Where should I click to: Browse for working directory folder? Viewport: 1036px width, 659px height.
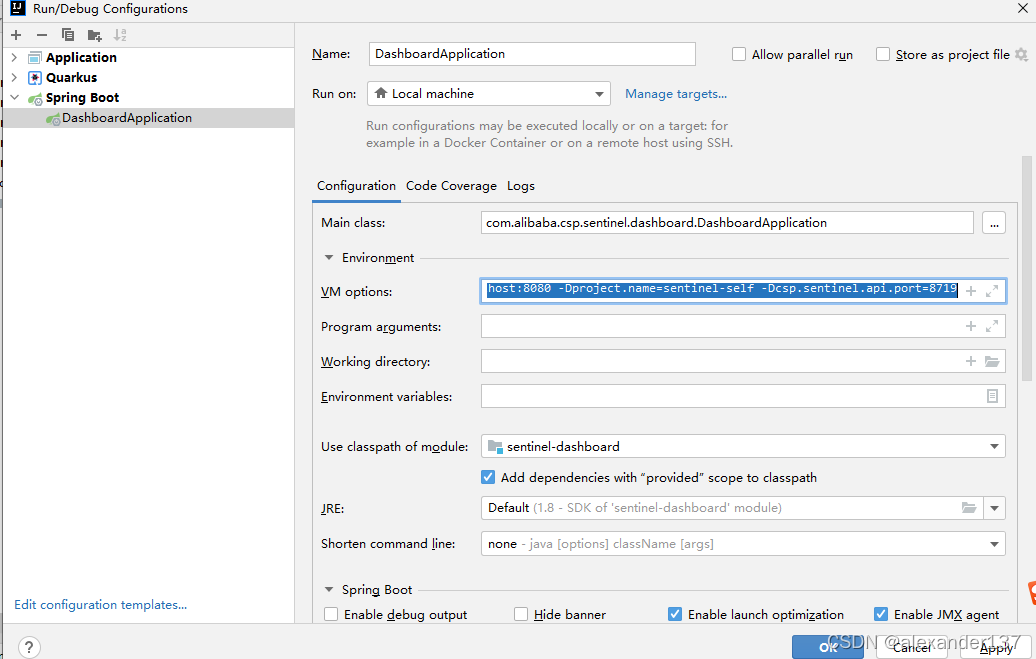[992, 361]
